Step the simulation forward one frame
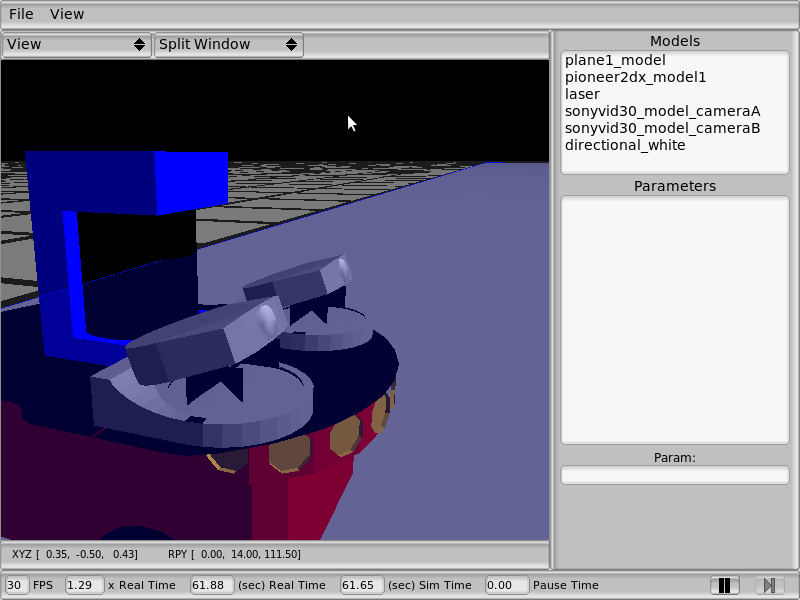Image resolution: width=800 pixels, height=600 pixels. tap(769, 585)
